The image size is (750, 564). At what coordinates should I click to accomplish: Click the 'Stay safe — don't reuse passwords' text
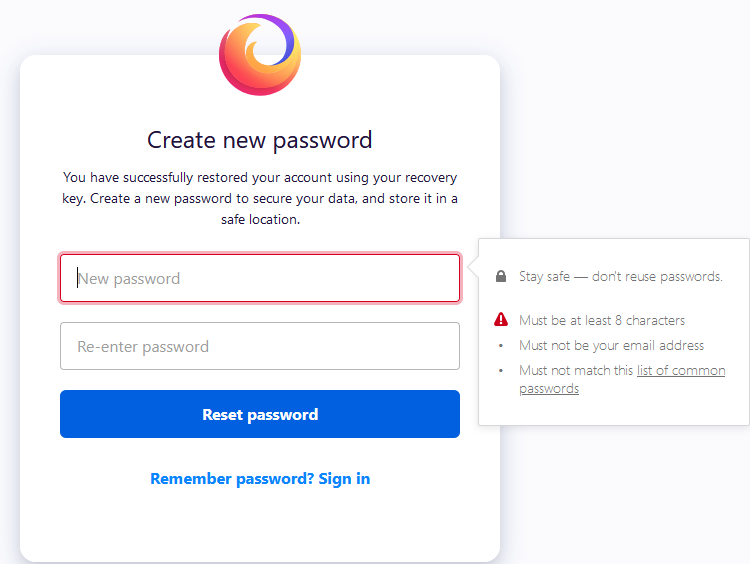click(x=621, y=276)
